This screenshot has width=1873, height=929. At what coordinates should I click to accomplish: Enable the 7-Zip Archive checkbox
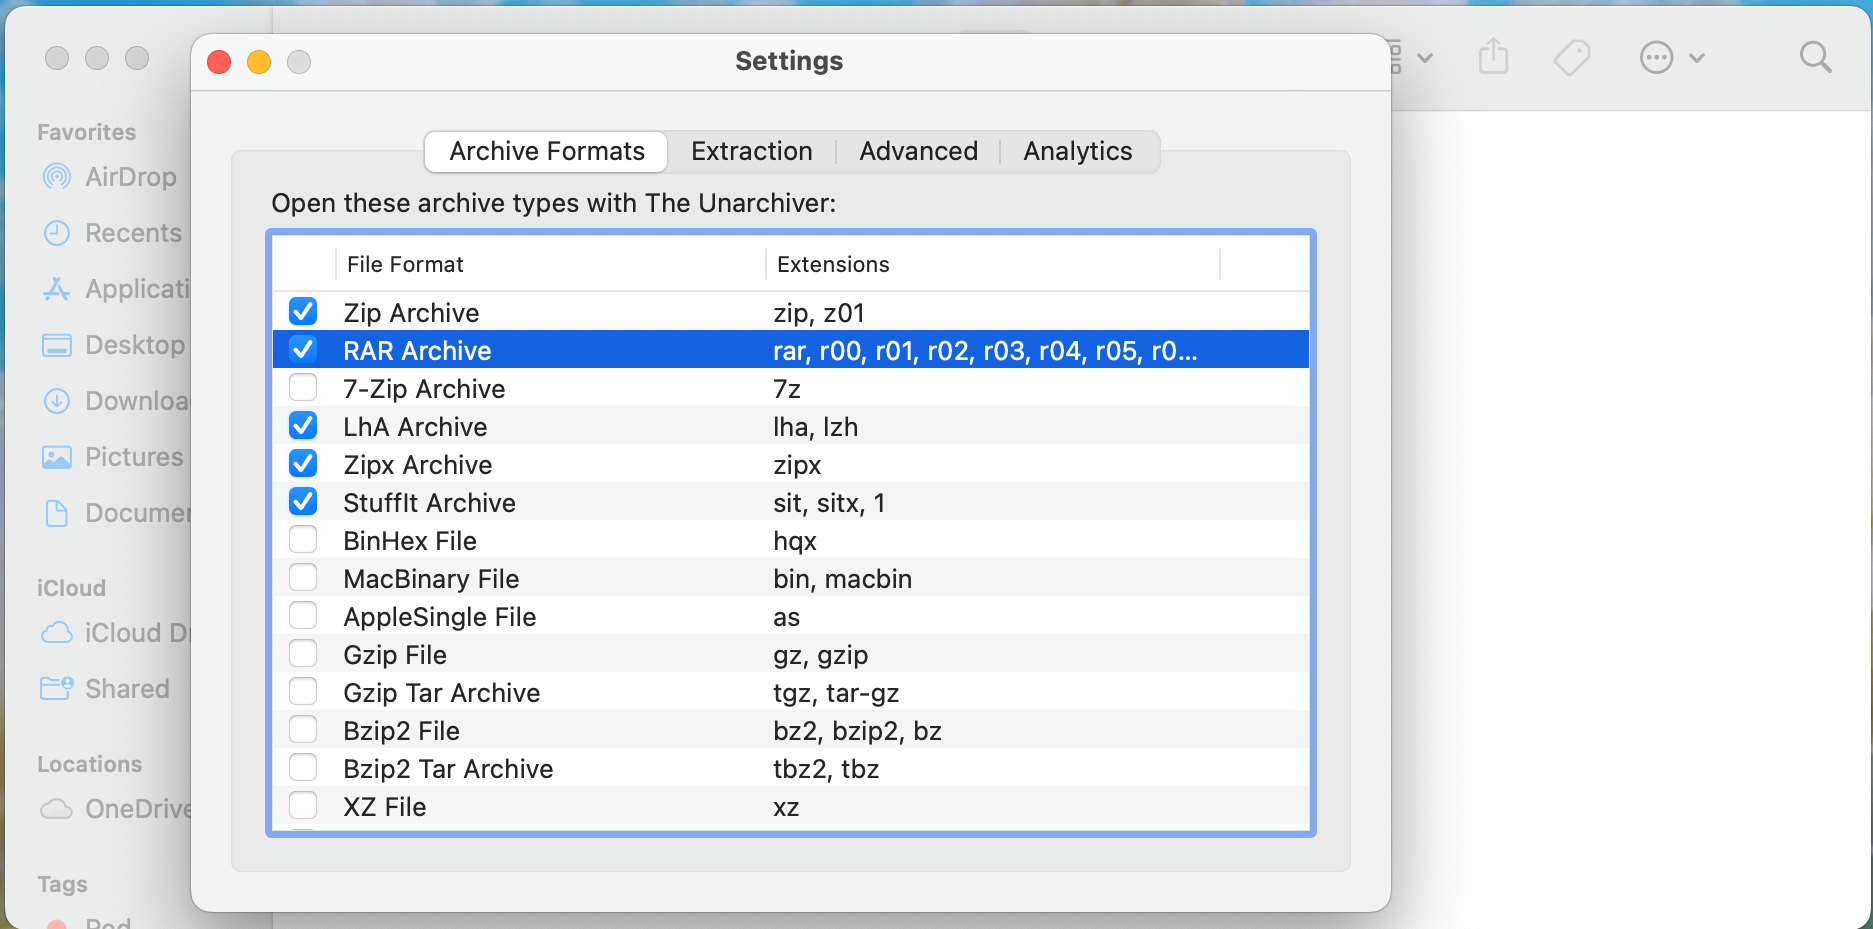303,387
